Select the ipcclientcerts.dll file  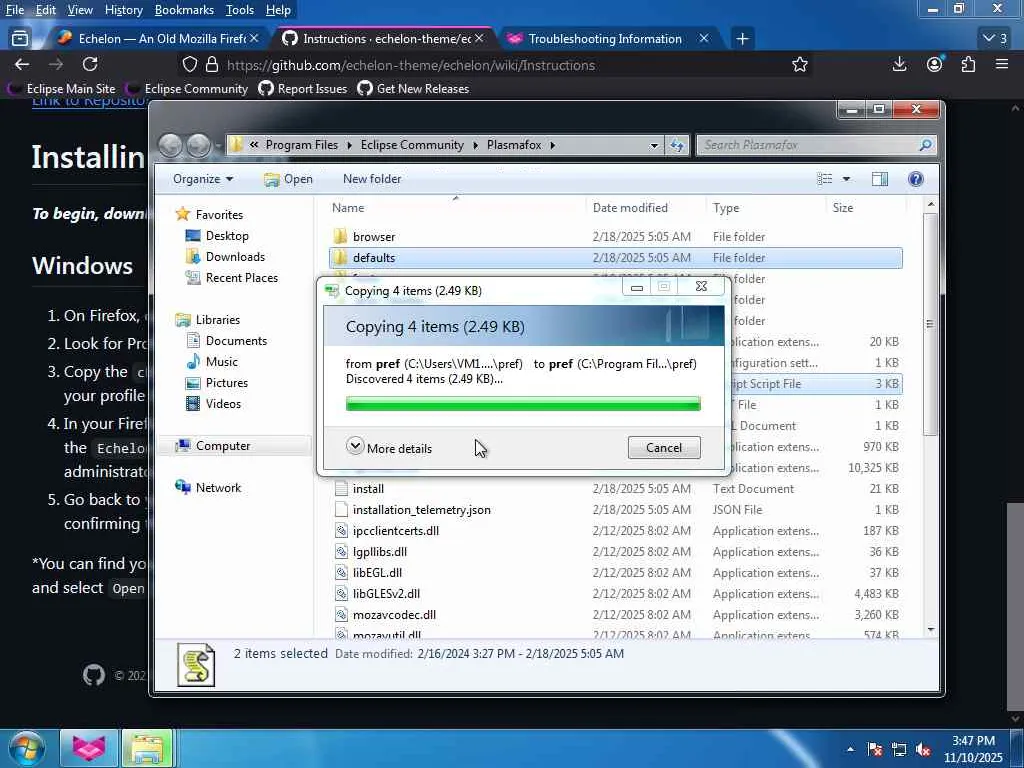pos(615,530)
